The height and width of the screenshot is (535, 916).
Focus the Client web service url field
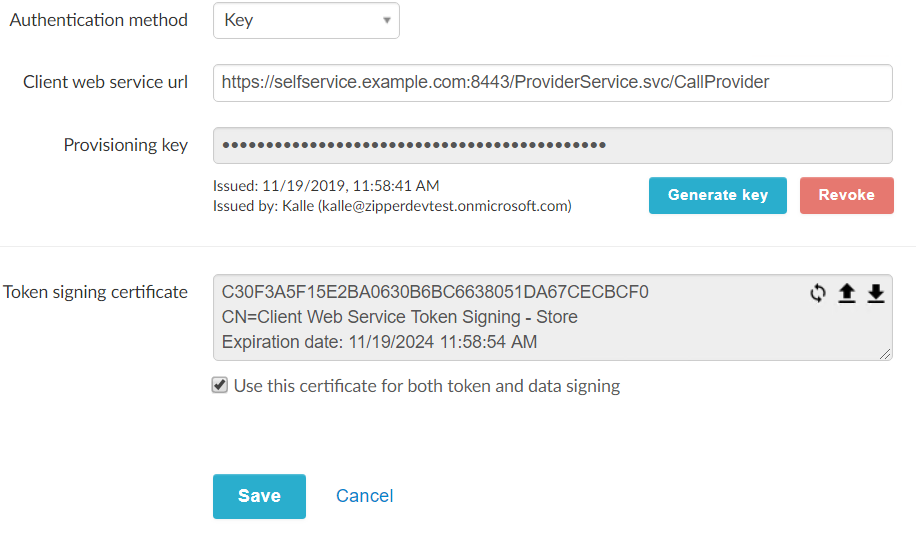(552, 83)
